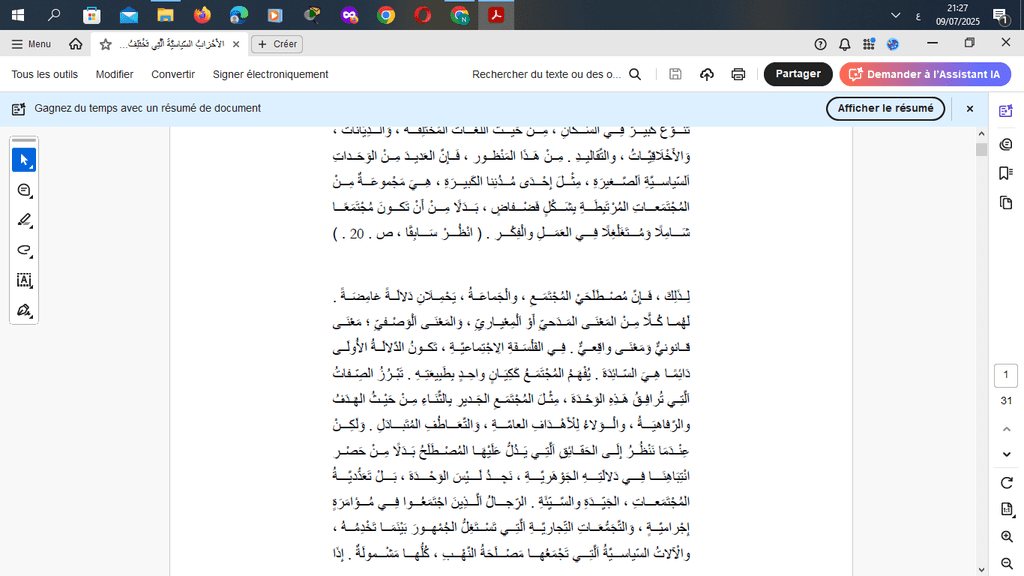
Task: Open the Menu hamburger
Action: coord(31,44)
